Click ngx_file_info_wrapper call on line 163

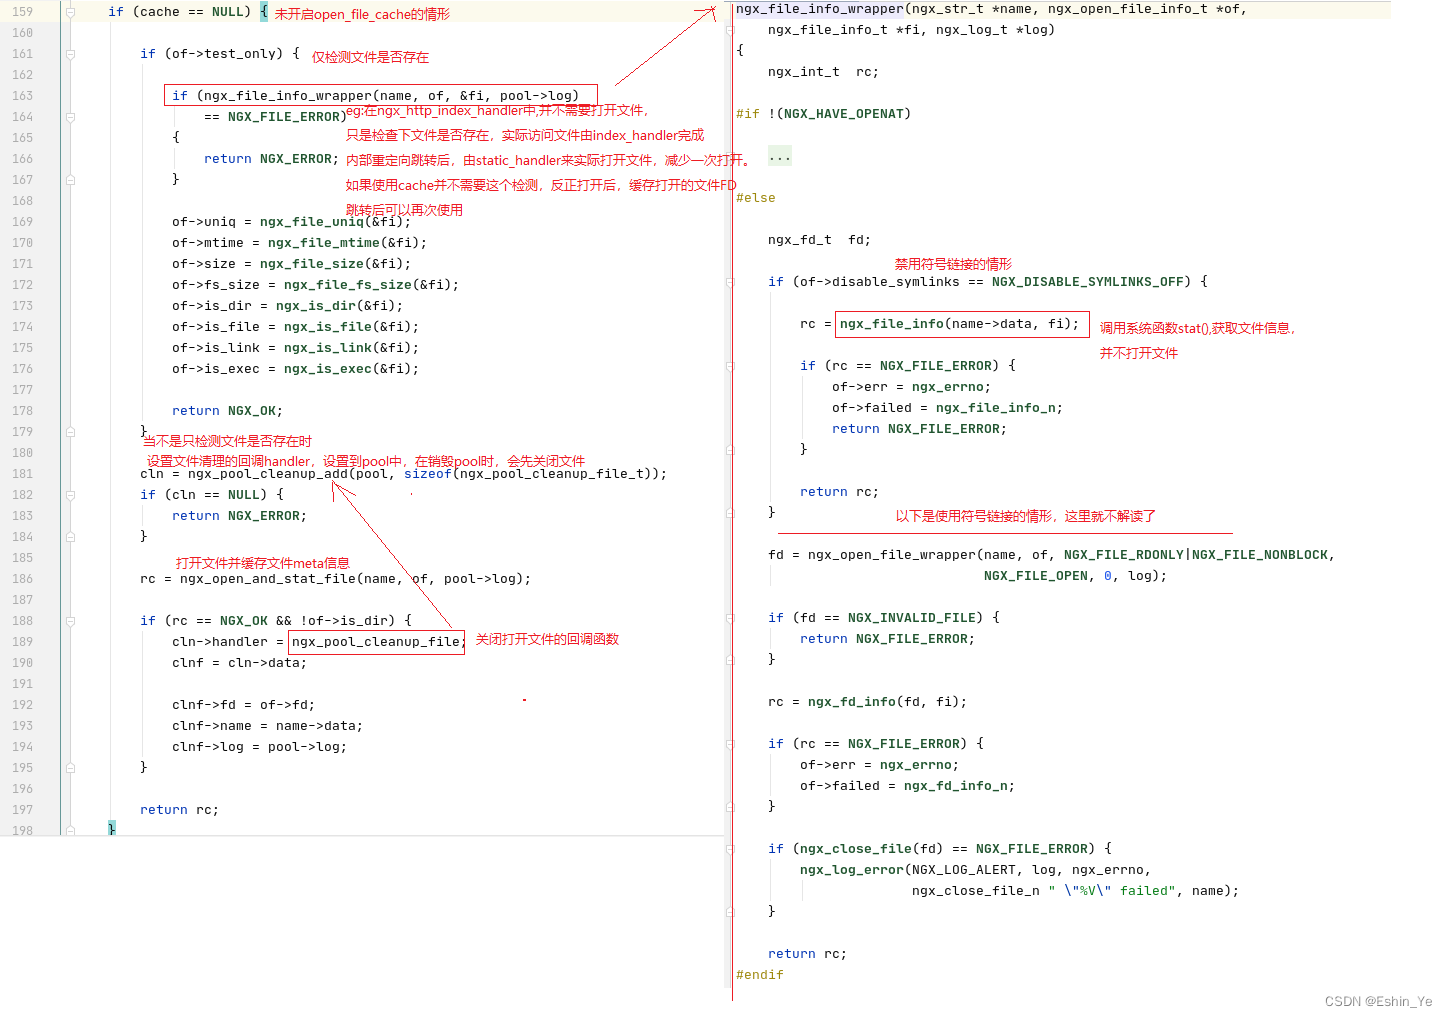[x=288, y=96]
